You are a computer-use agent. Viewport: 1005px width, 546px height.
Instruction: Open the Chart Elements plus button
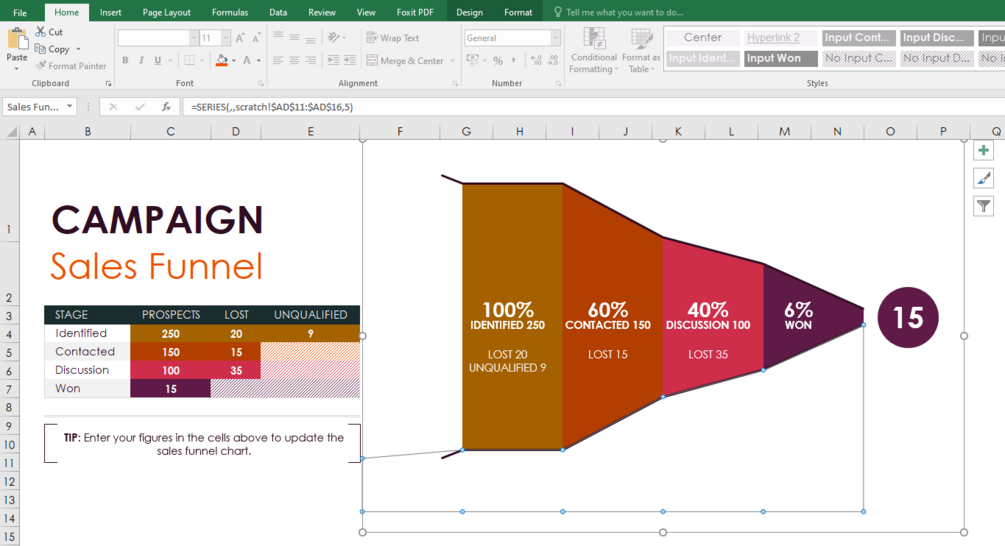click(983, 151)
